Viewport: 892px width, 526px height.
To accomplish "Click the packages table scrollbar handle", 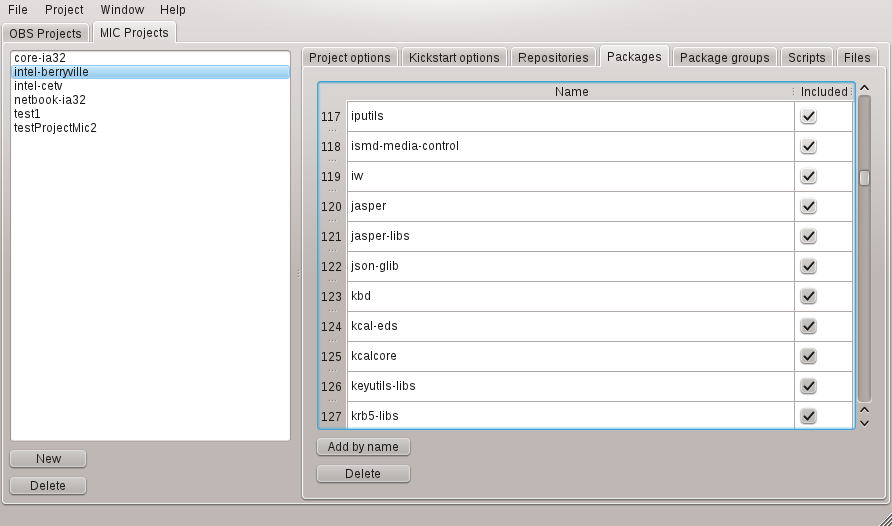I will [x=864, y=178].
